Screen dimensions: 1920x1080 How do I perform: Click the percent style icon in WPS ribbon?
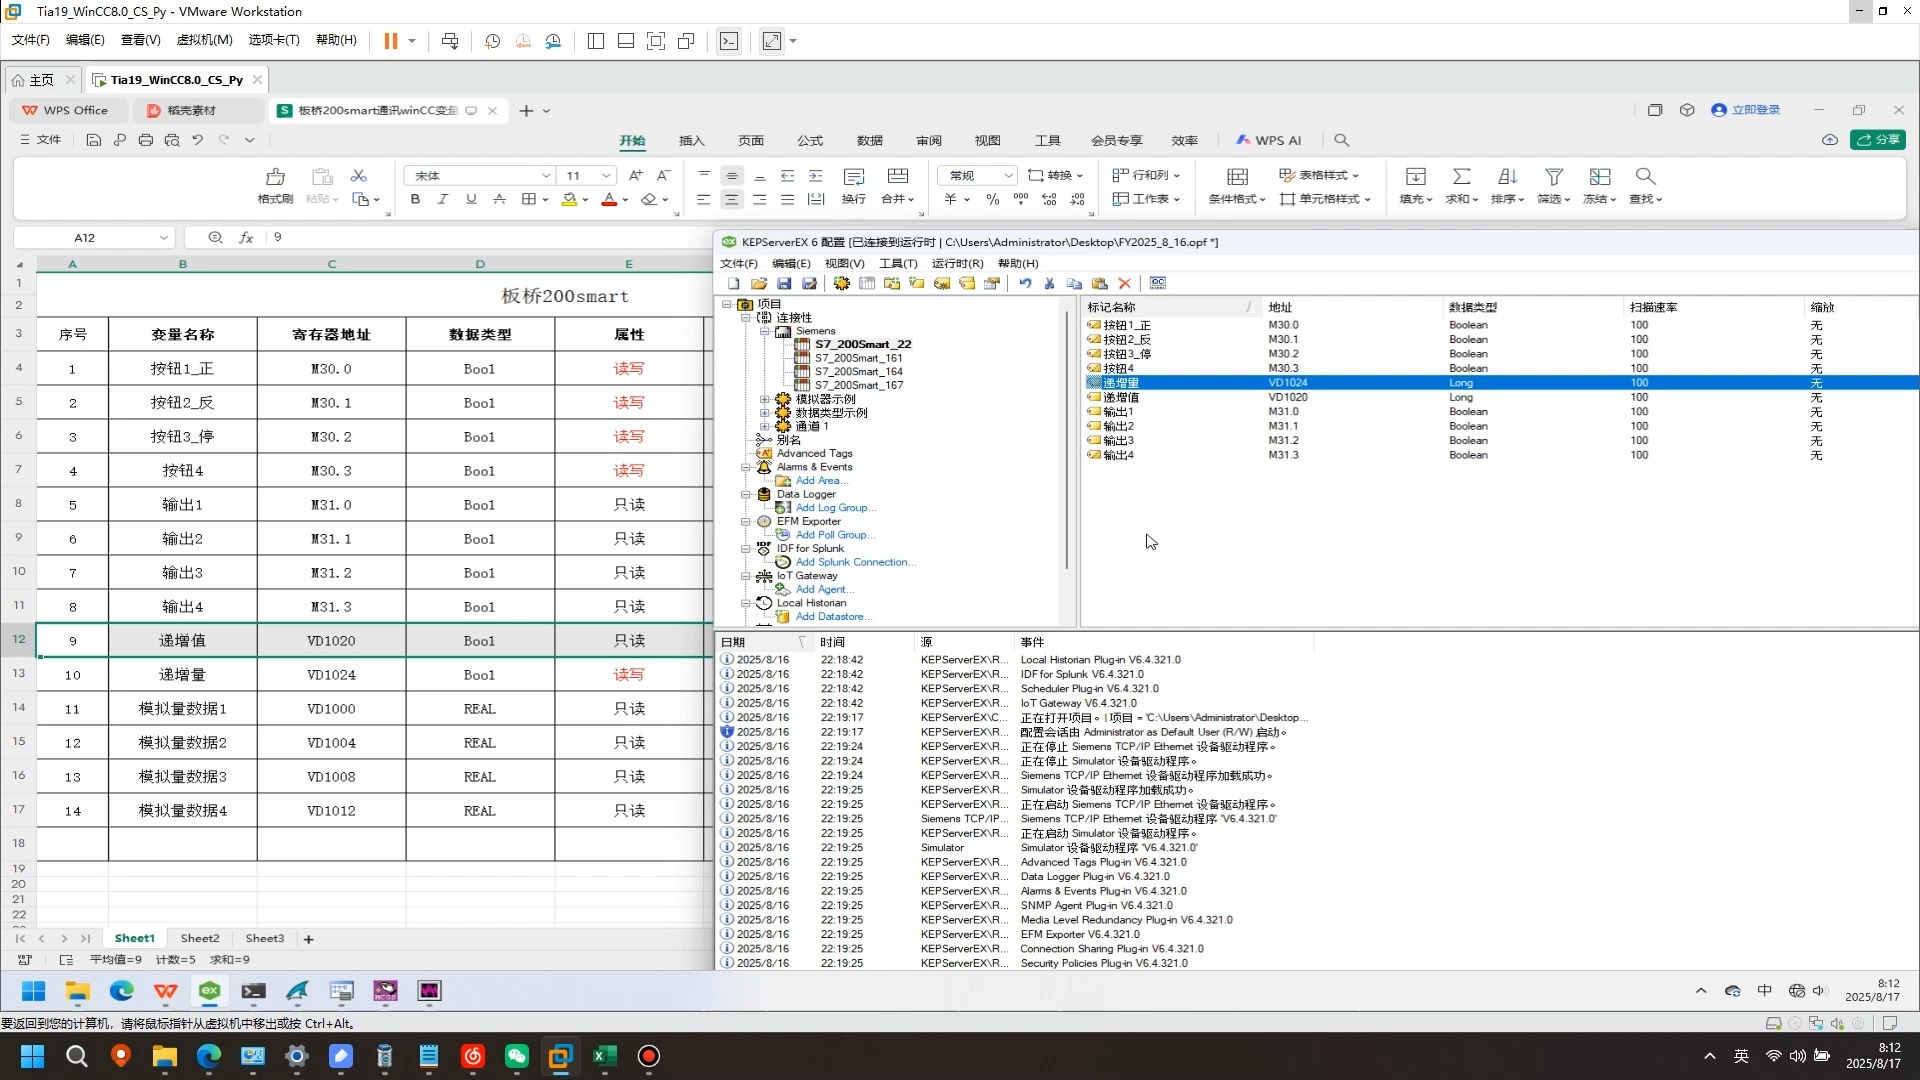(993, 200)
